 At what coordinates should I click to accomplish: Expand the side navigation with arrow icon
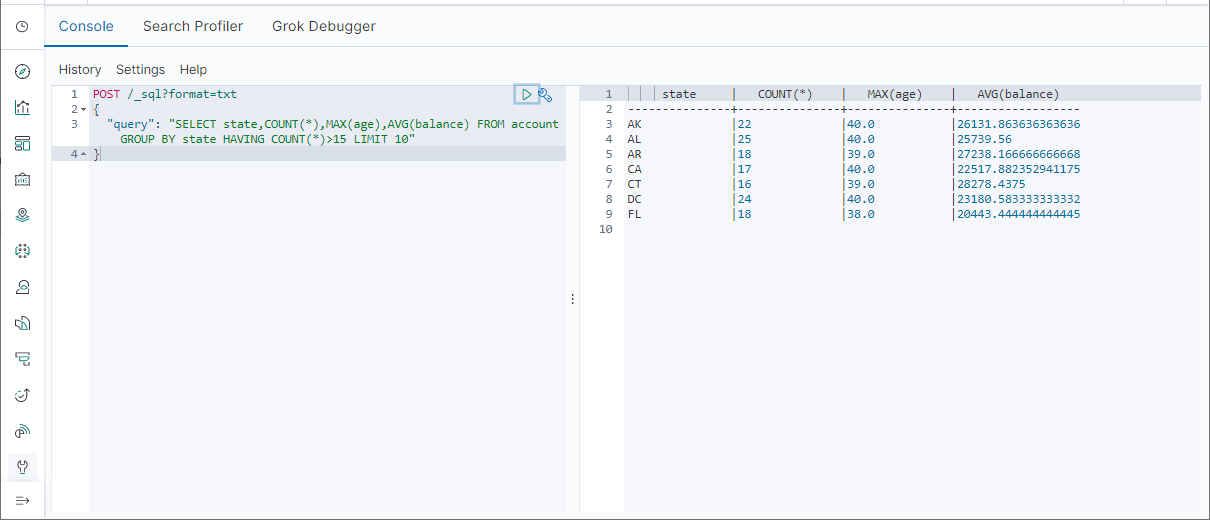(22, 500)
